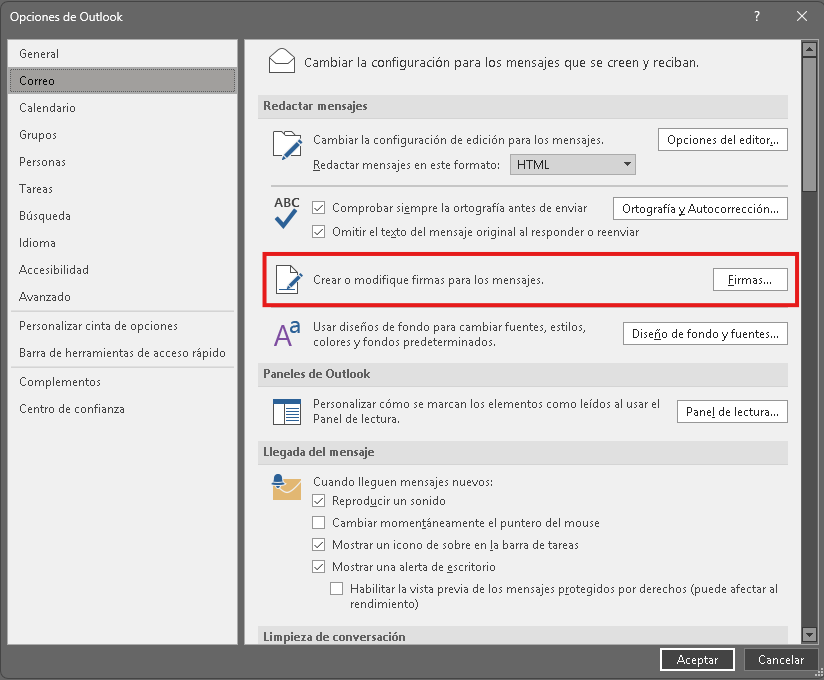The image size is (824, 680).
Task: Open Centro de confianza category
Action: (122, 409)
